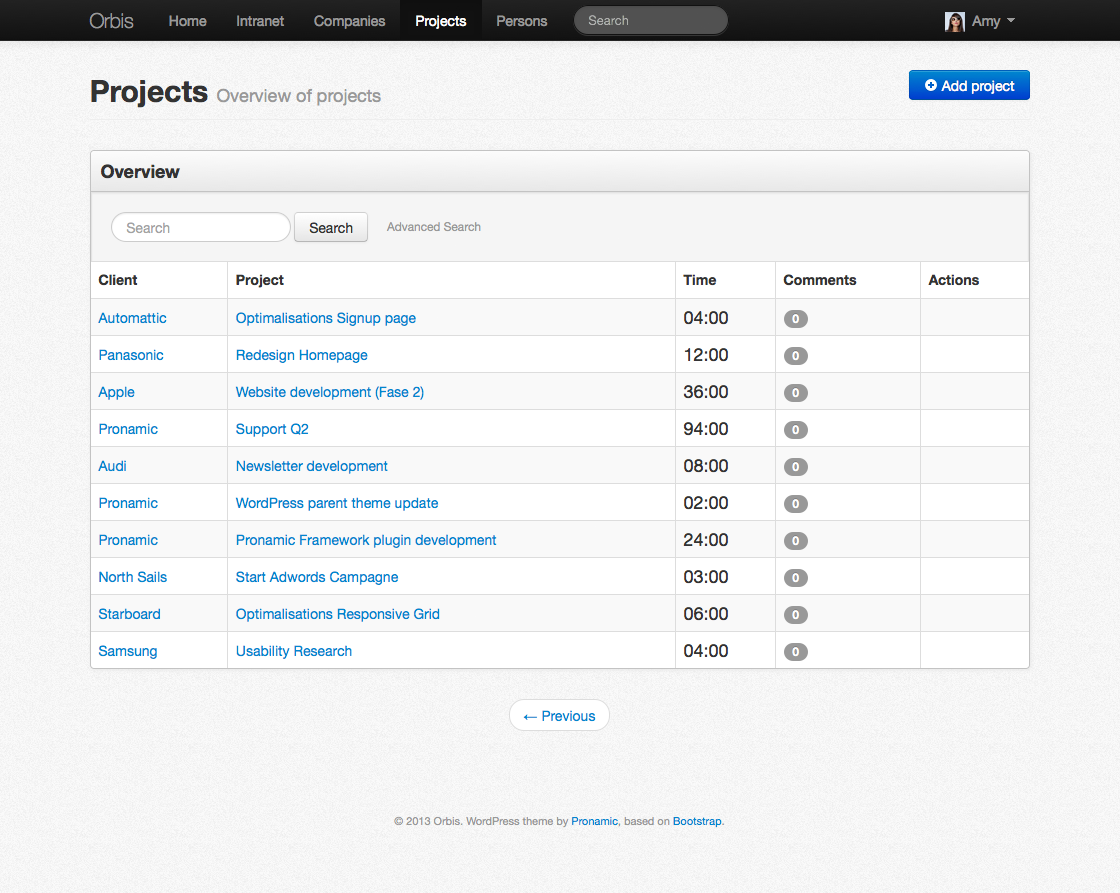This screenshot has width=1120, height=893.
Task: Open the Advanced Search link
Action: (434, 226)
